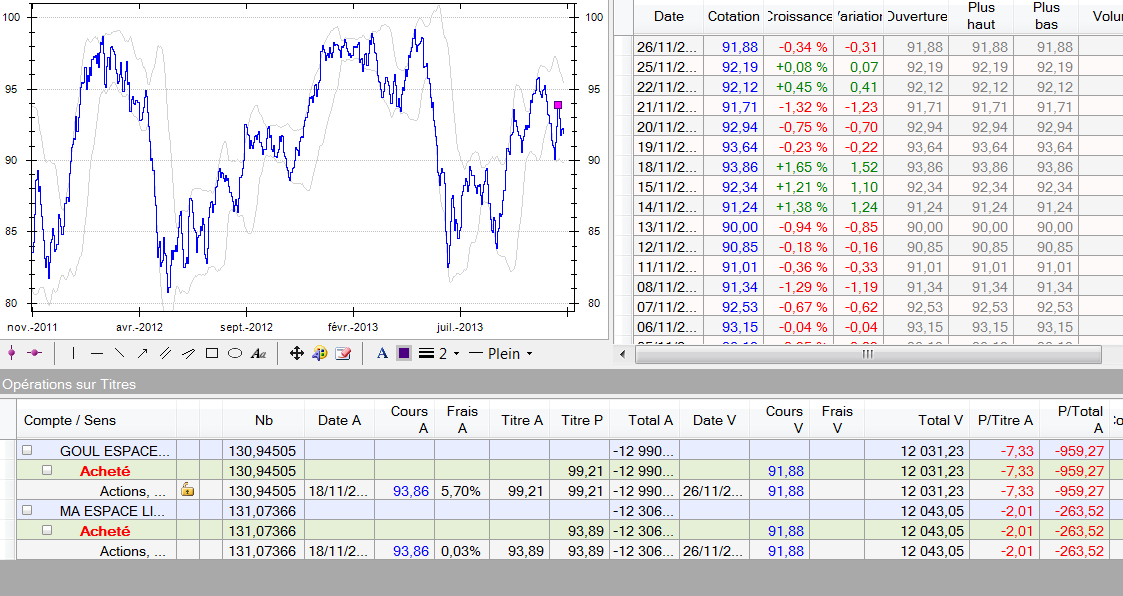Toggle the GOUL ESPACE account row box

(x=28, y=451)
